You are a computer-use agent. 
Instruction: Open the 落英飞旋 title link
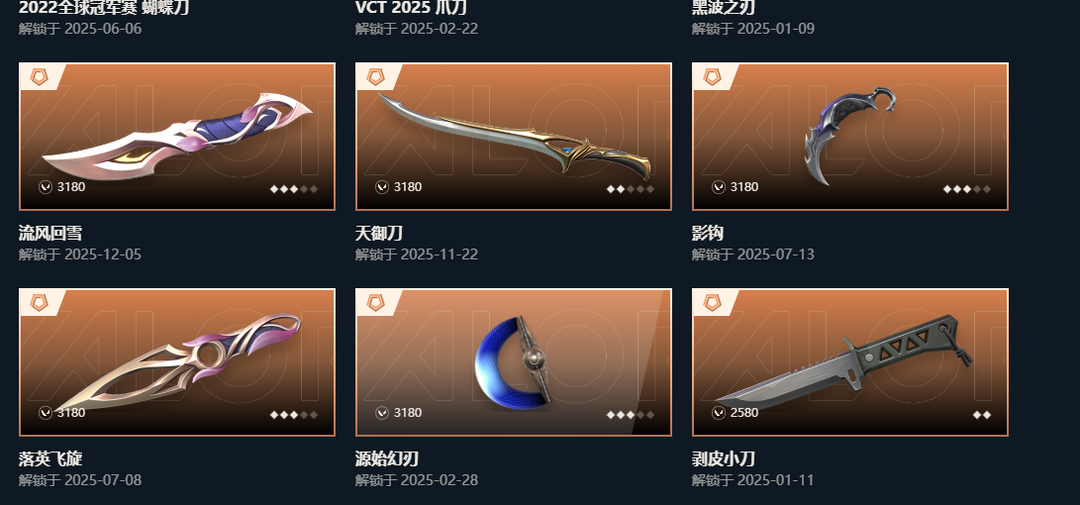50,459
